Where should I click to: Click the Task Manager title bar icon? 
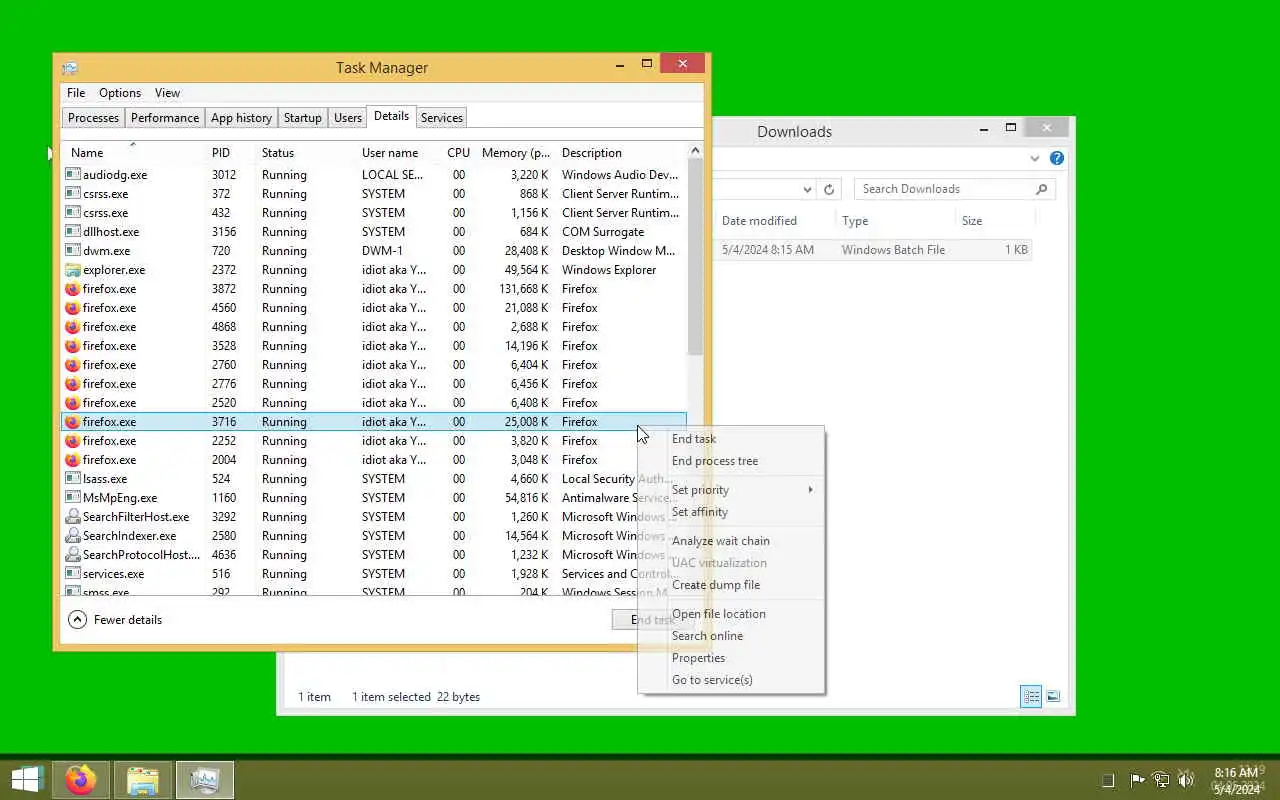[70, 68]
